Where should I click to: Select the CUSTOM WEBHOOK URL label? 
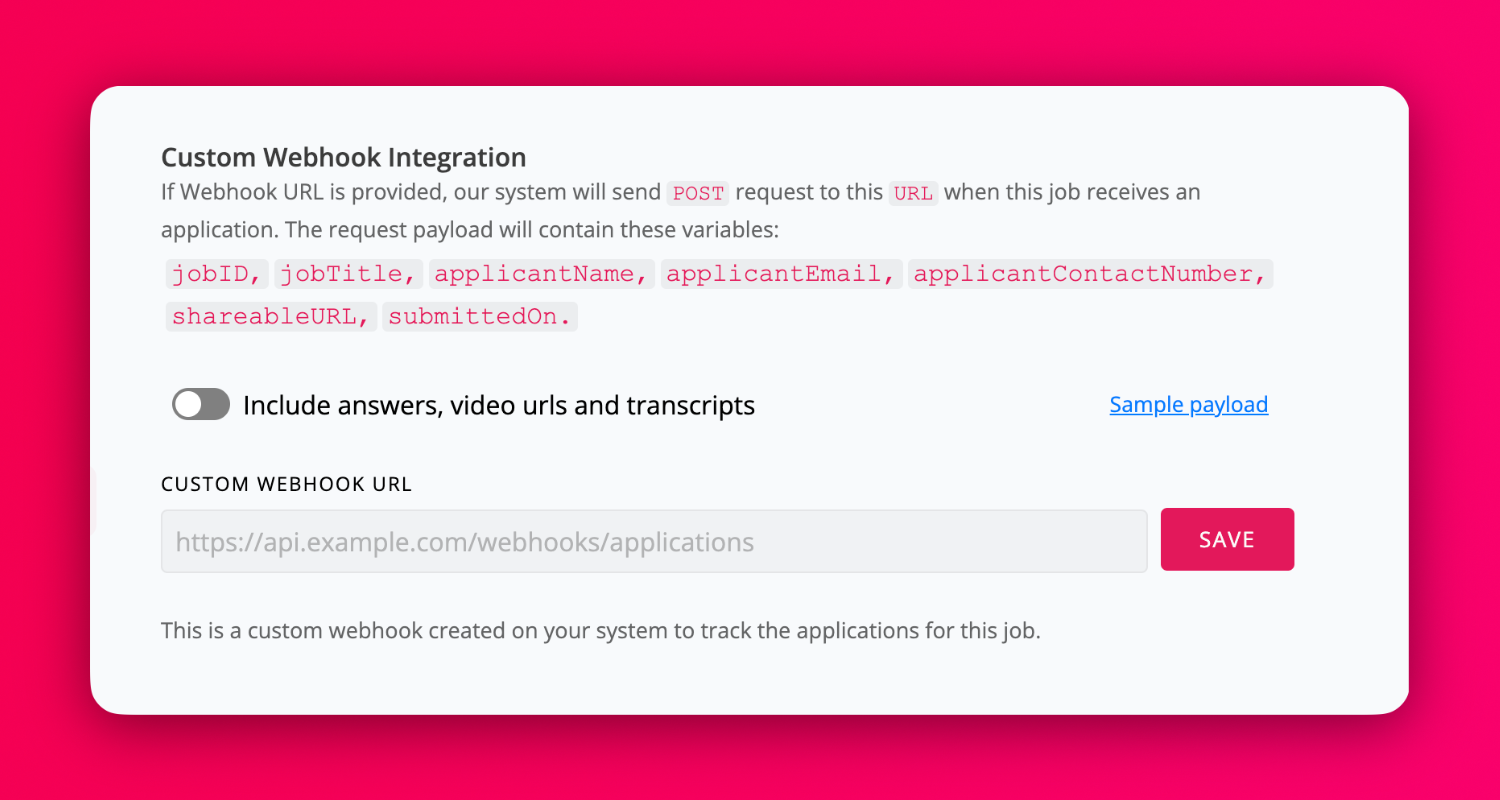pyautogui.click(x=286, y=483)
